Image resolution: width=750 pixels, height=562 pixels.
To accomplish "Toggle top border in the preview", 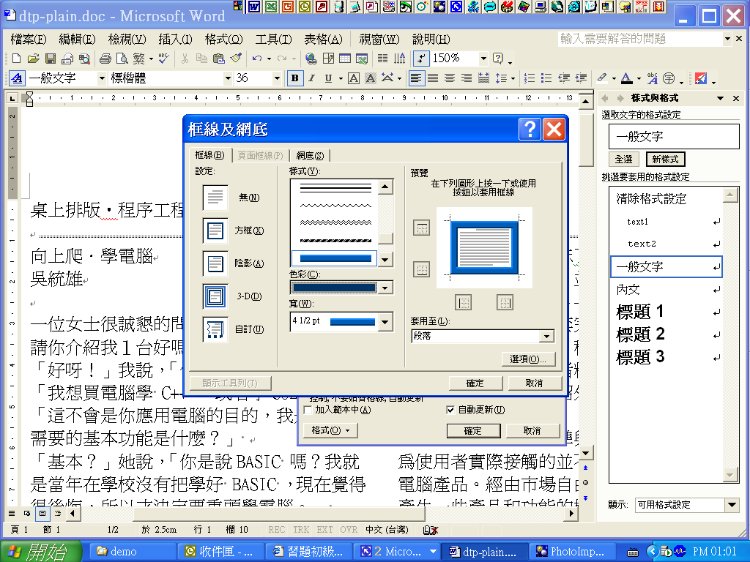I will point(421,228).
